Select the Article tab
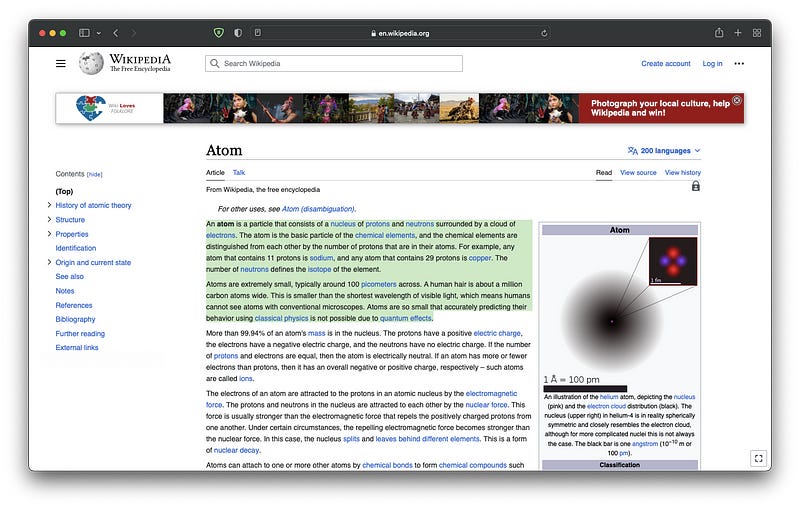 215,173
